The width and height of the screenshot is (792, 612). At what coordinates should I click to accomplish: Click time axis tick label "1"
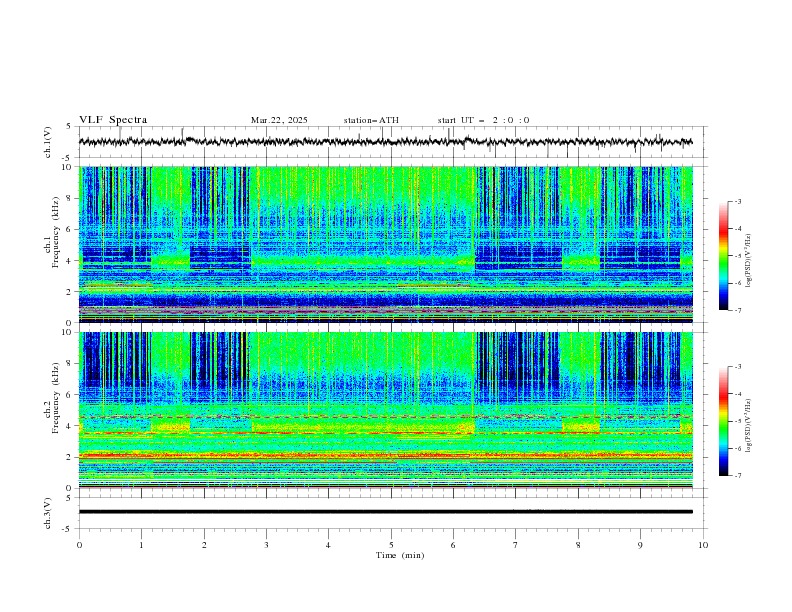[141, 545]
